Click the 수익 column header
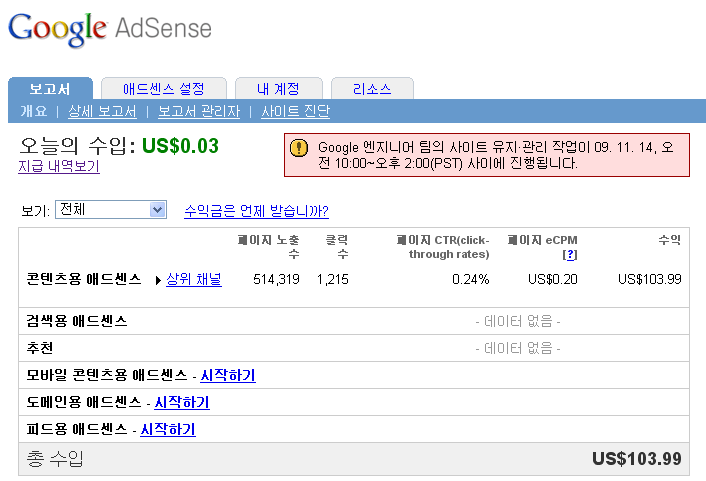This screenshot has width=706, height=481. pos(670,240)
